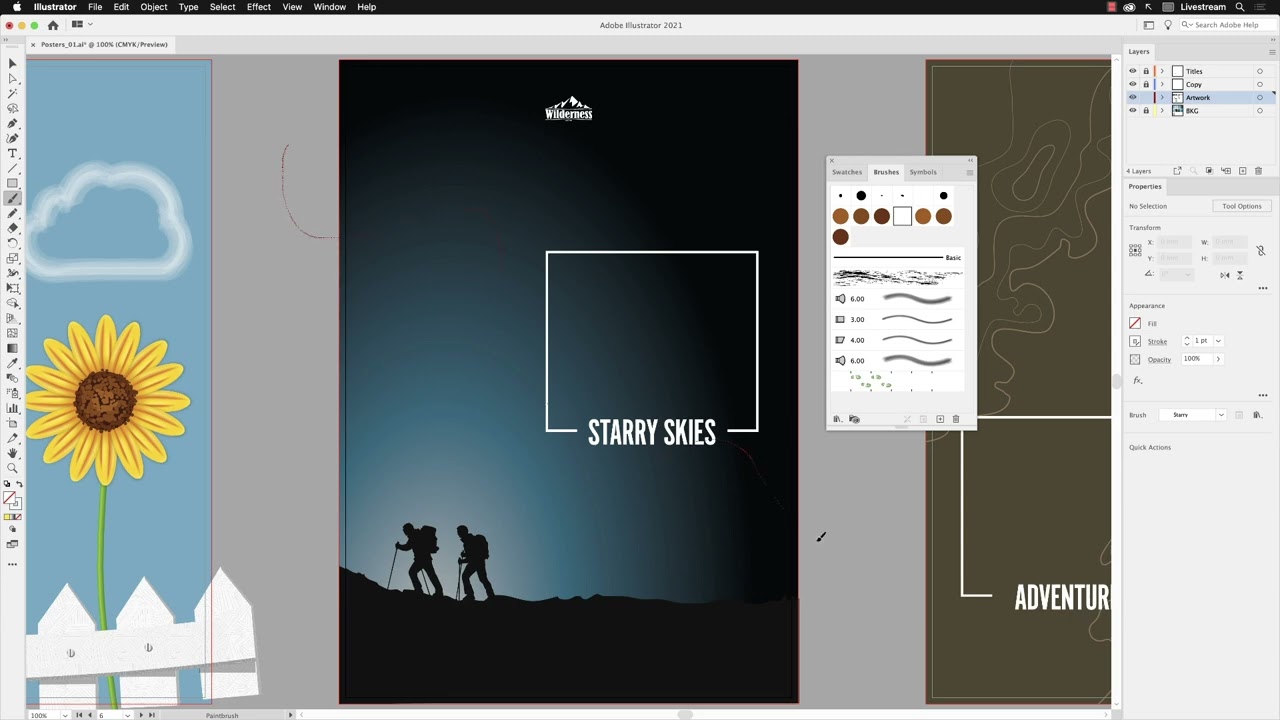Select the Eraser tool
The width and height of the screenshot is (1280, 720).
click(12, 228)
